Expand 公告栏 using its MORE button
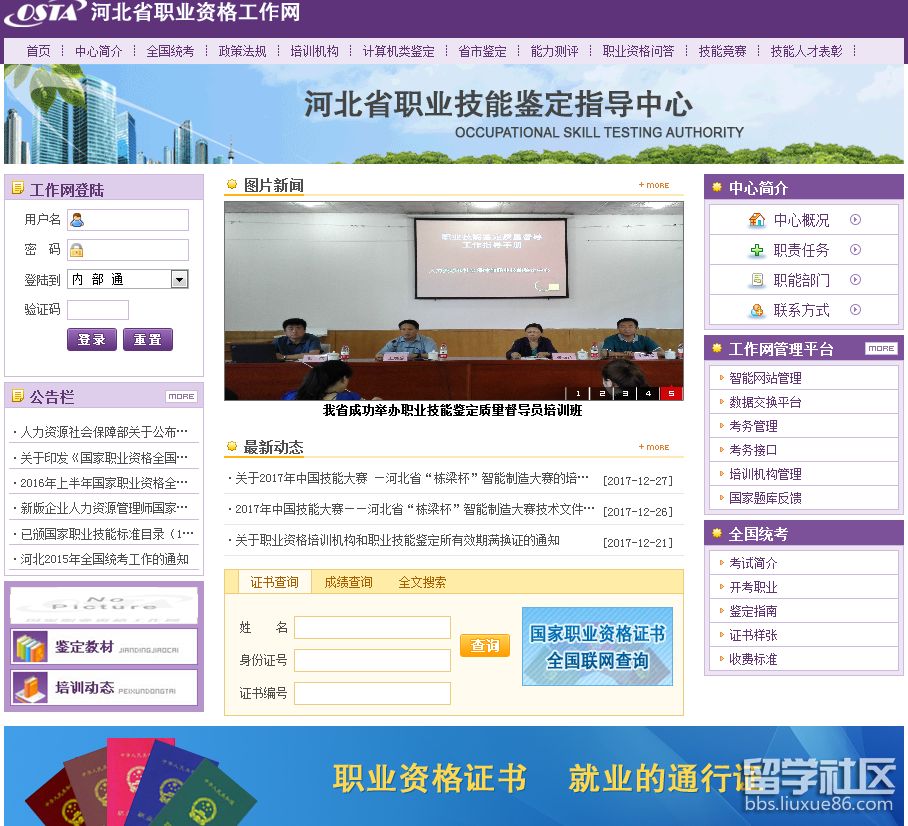 coord(181,396)
